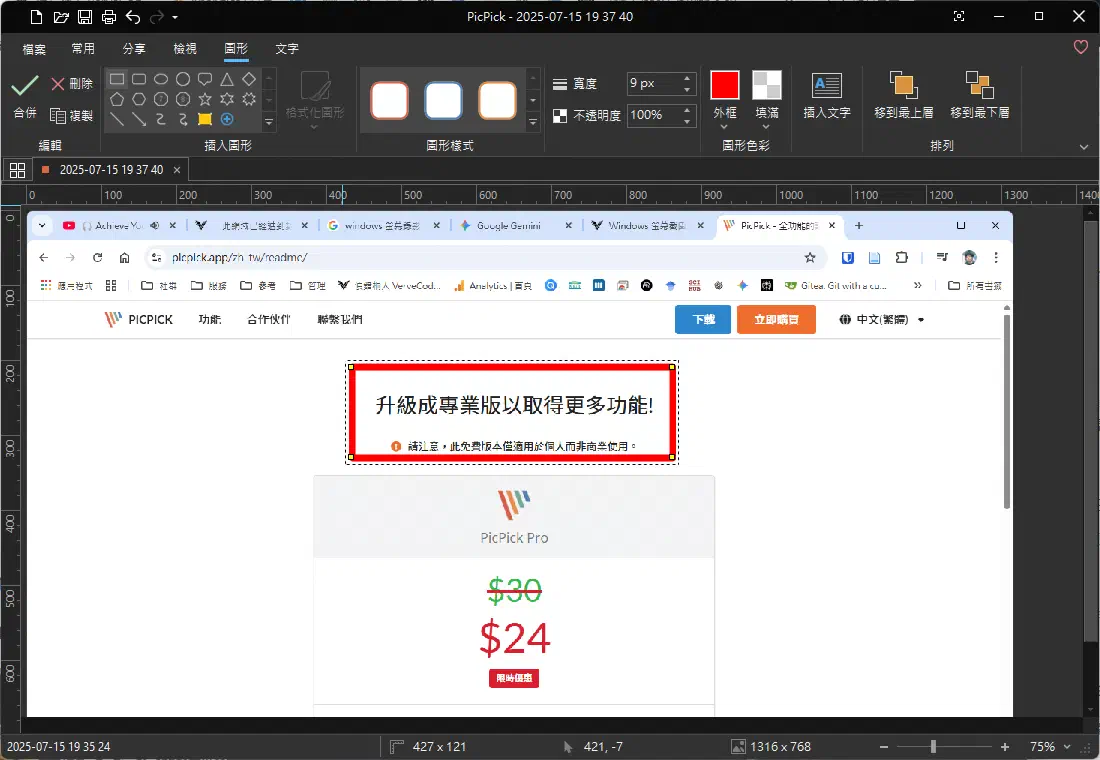Open the 檔案 menu
1100x760 pixels.
coord(36,48)
